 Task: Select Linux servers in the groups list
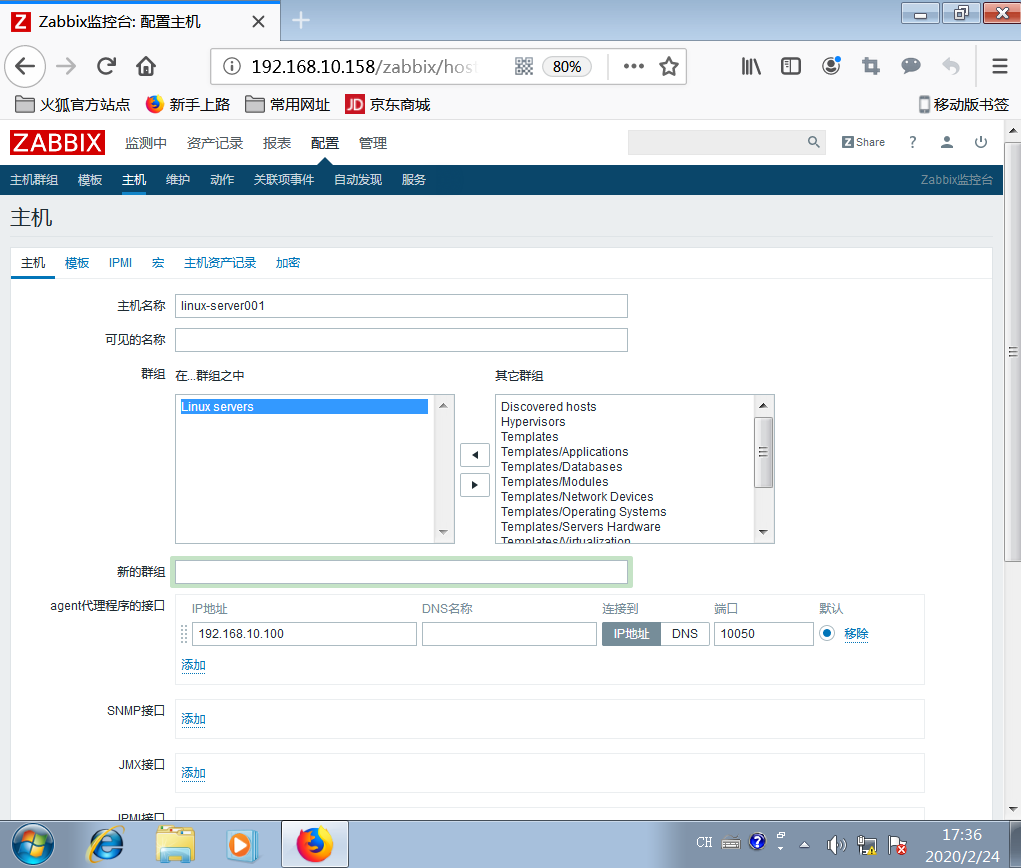click(304, 407)
